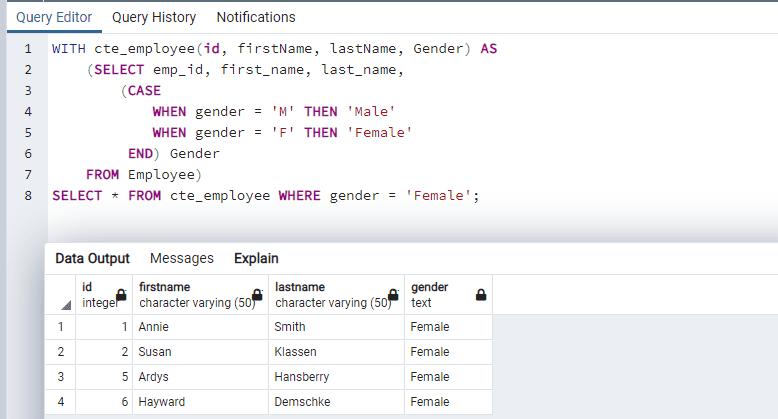Switch to the Query History tab
The height and width of the screenshot is (419, 778).
pyautogui.click(x=153, y=17)
